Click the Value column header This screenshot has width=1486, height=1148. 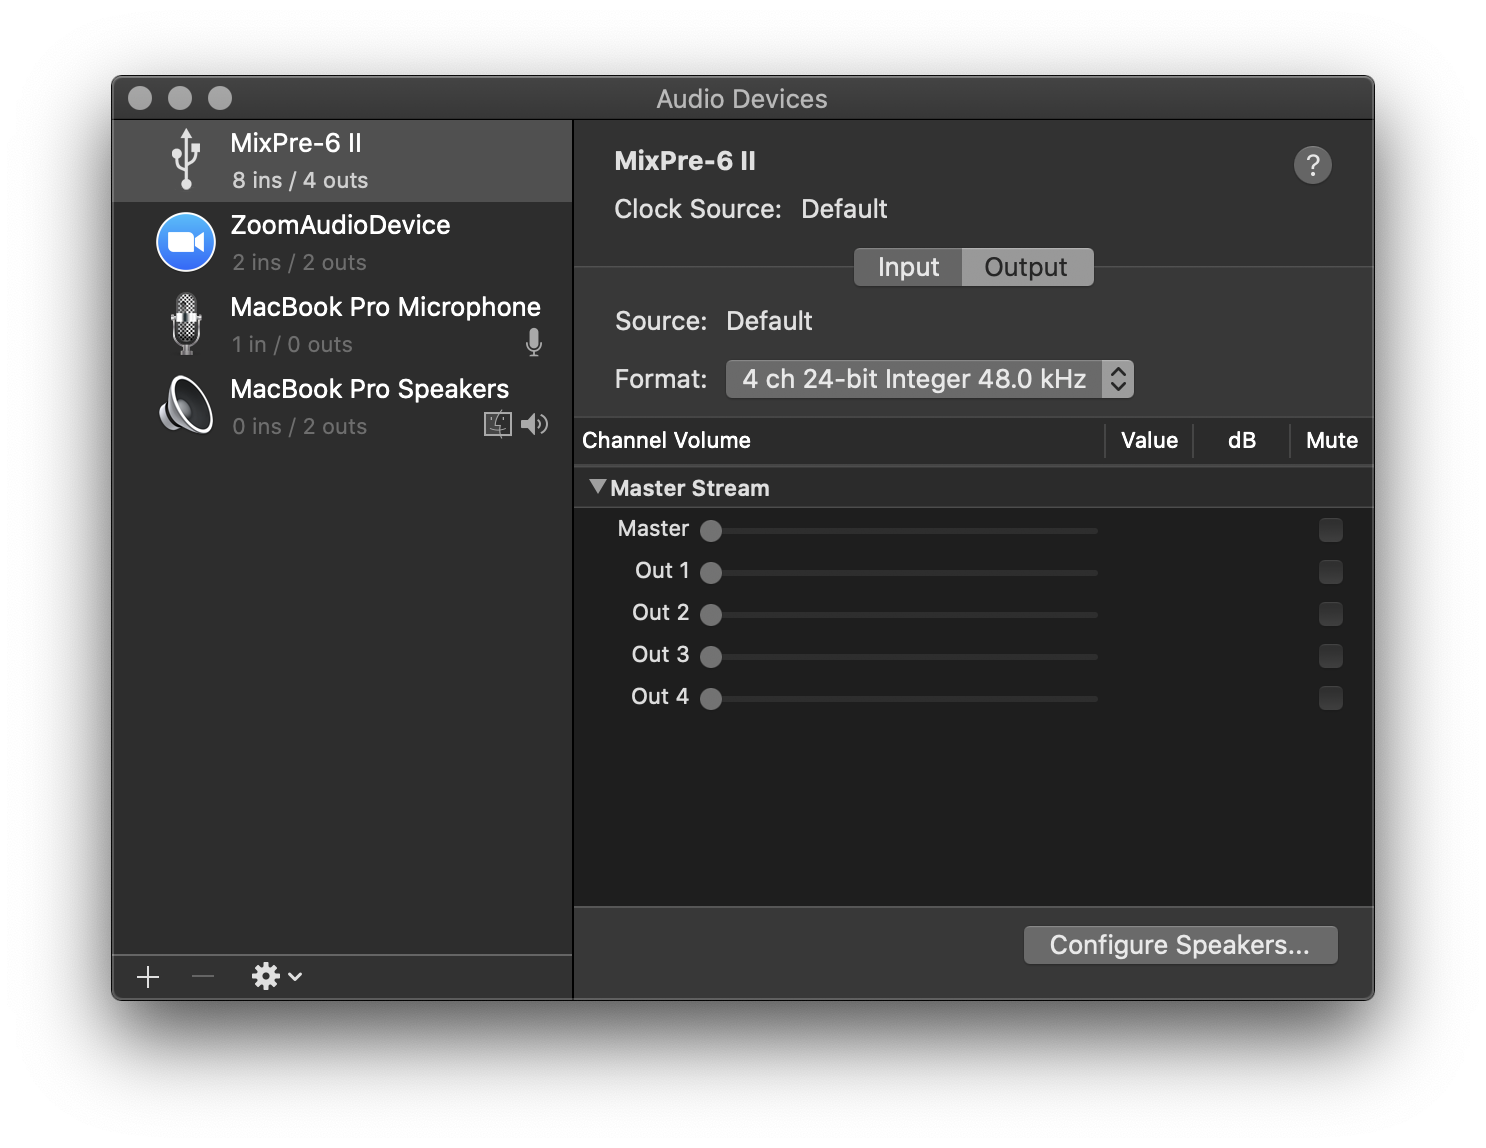(1149, 440)
